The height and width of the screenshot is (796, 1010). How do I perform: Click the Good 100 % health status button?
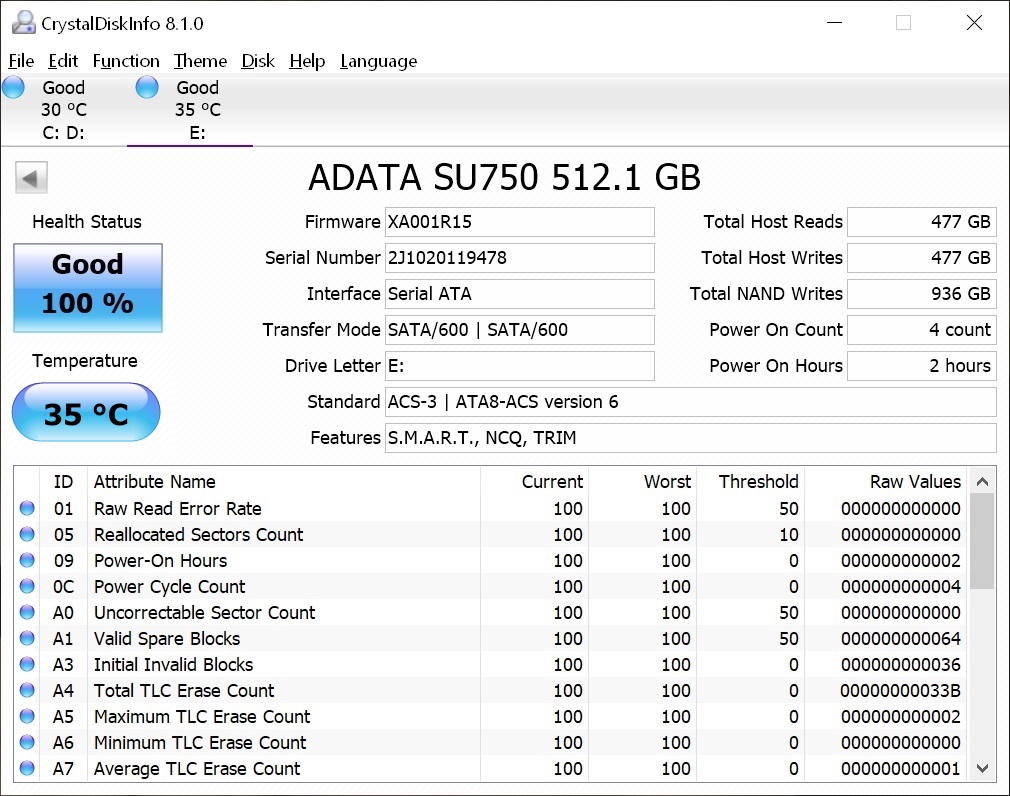(x=88, y=287)
